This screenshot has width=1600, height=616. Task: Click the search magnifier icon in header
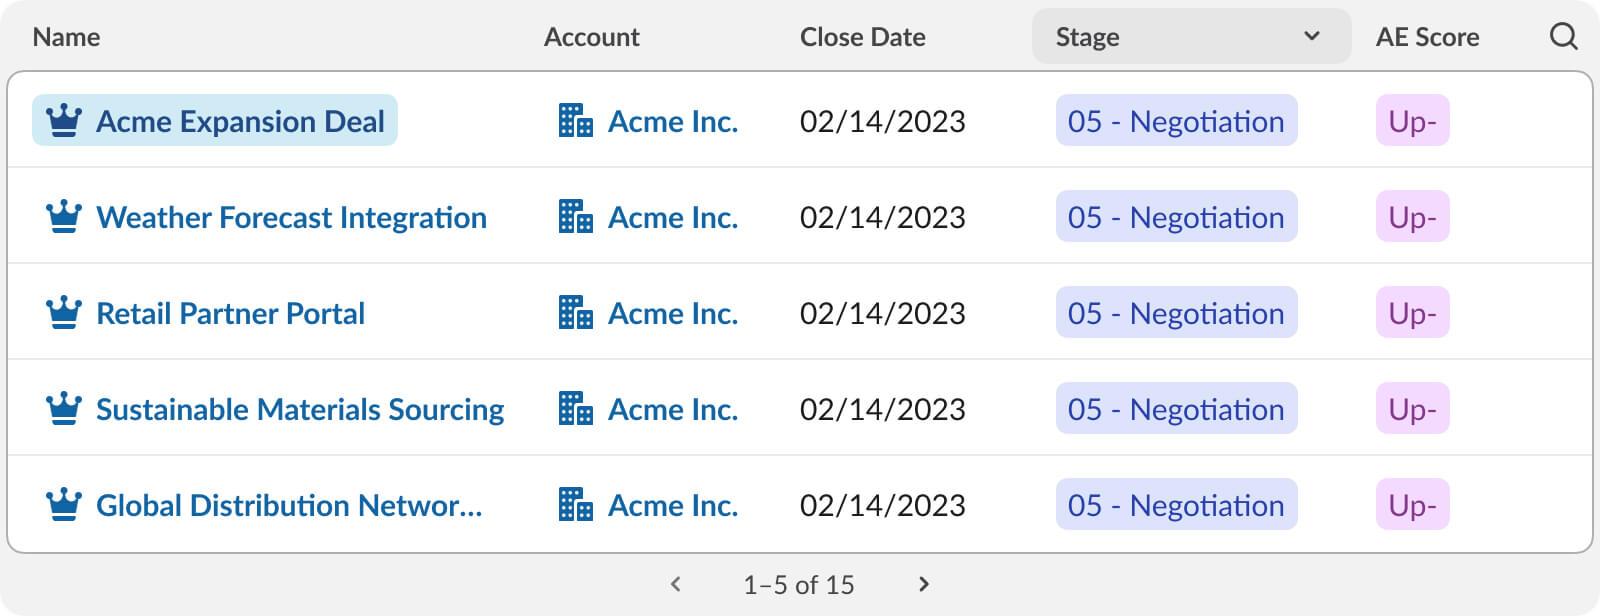point(1563,37)
